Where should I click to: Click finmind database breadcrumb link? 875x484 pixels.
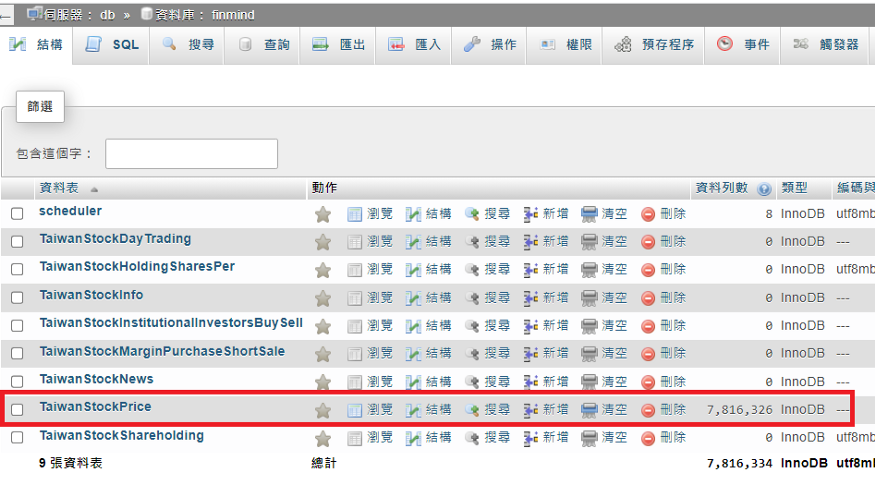234,15
